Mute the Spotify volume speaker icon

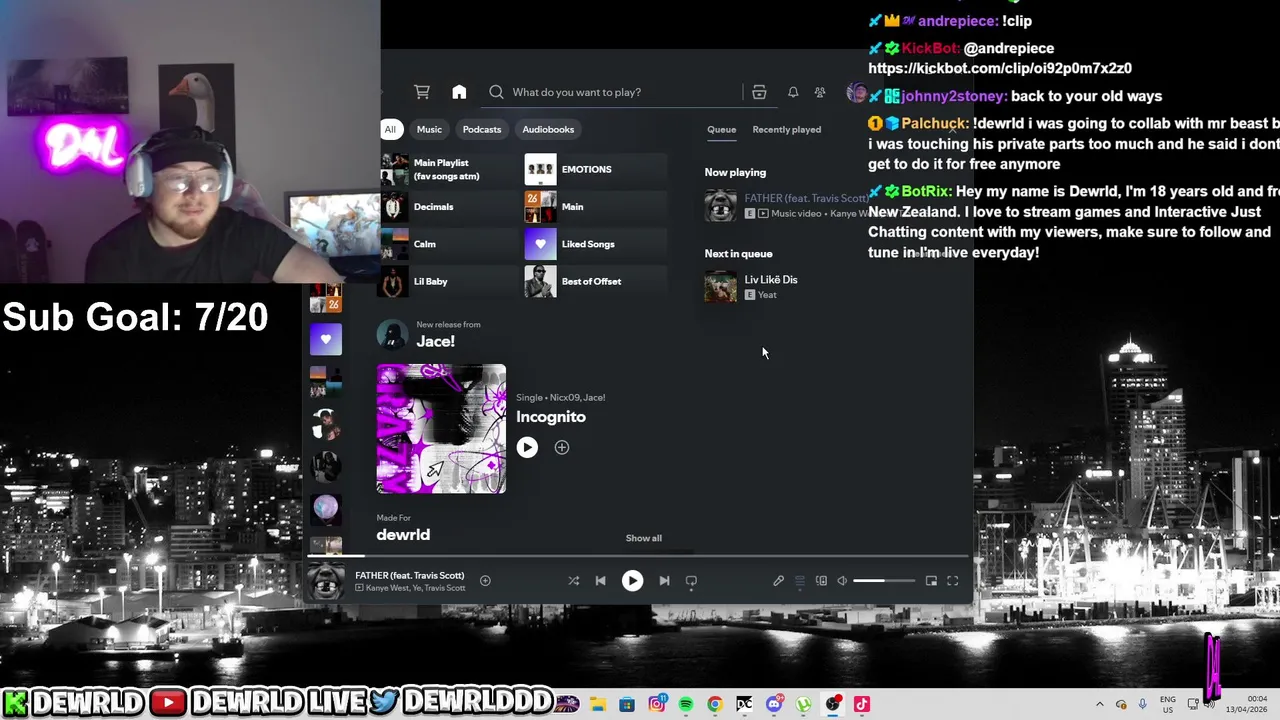click(842, 580)
